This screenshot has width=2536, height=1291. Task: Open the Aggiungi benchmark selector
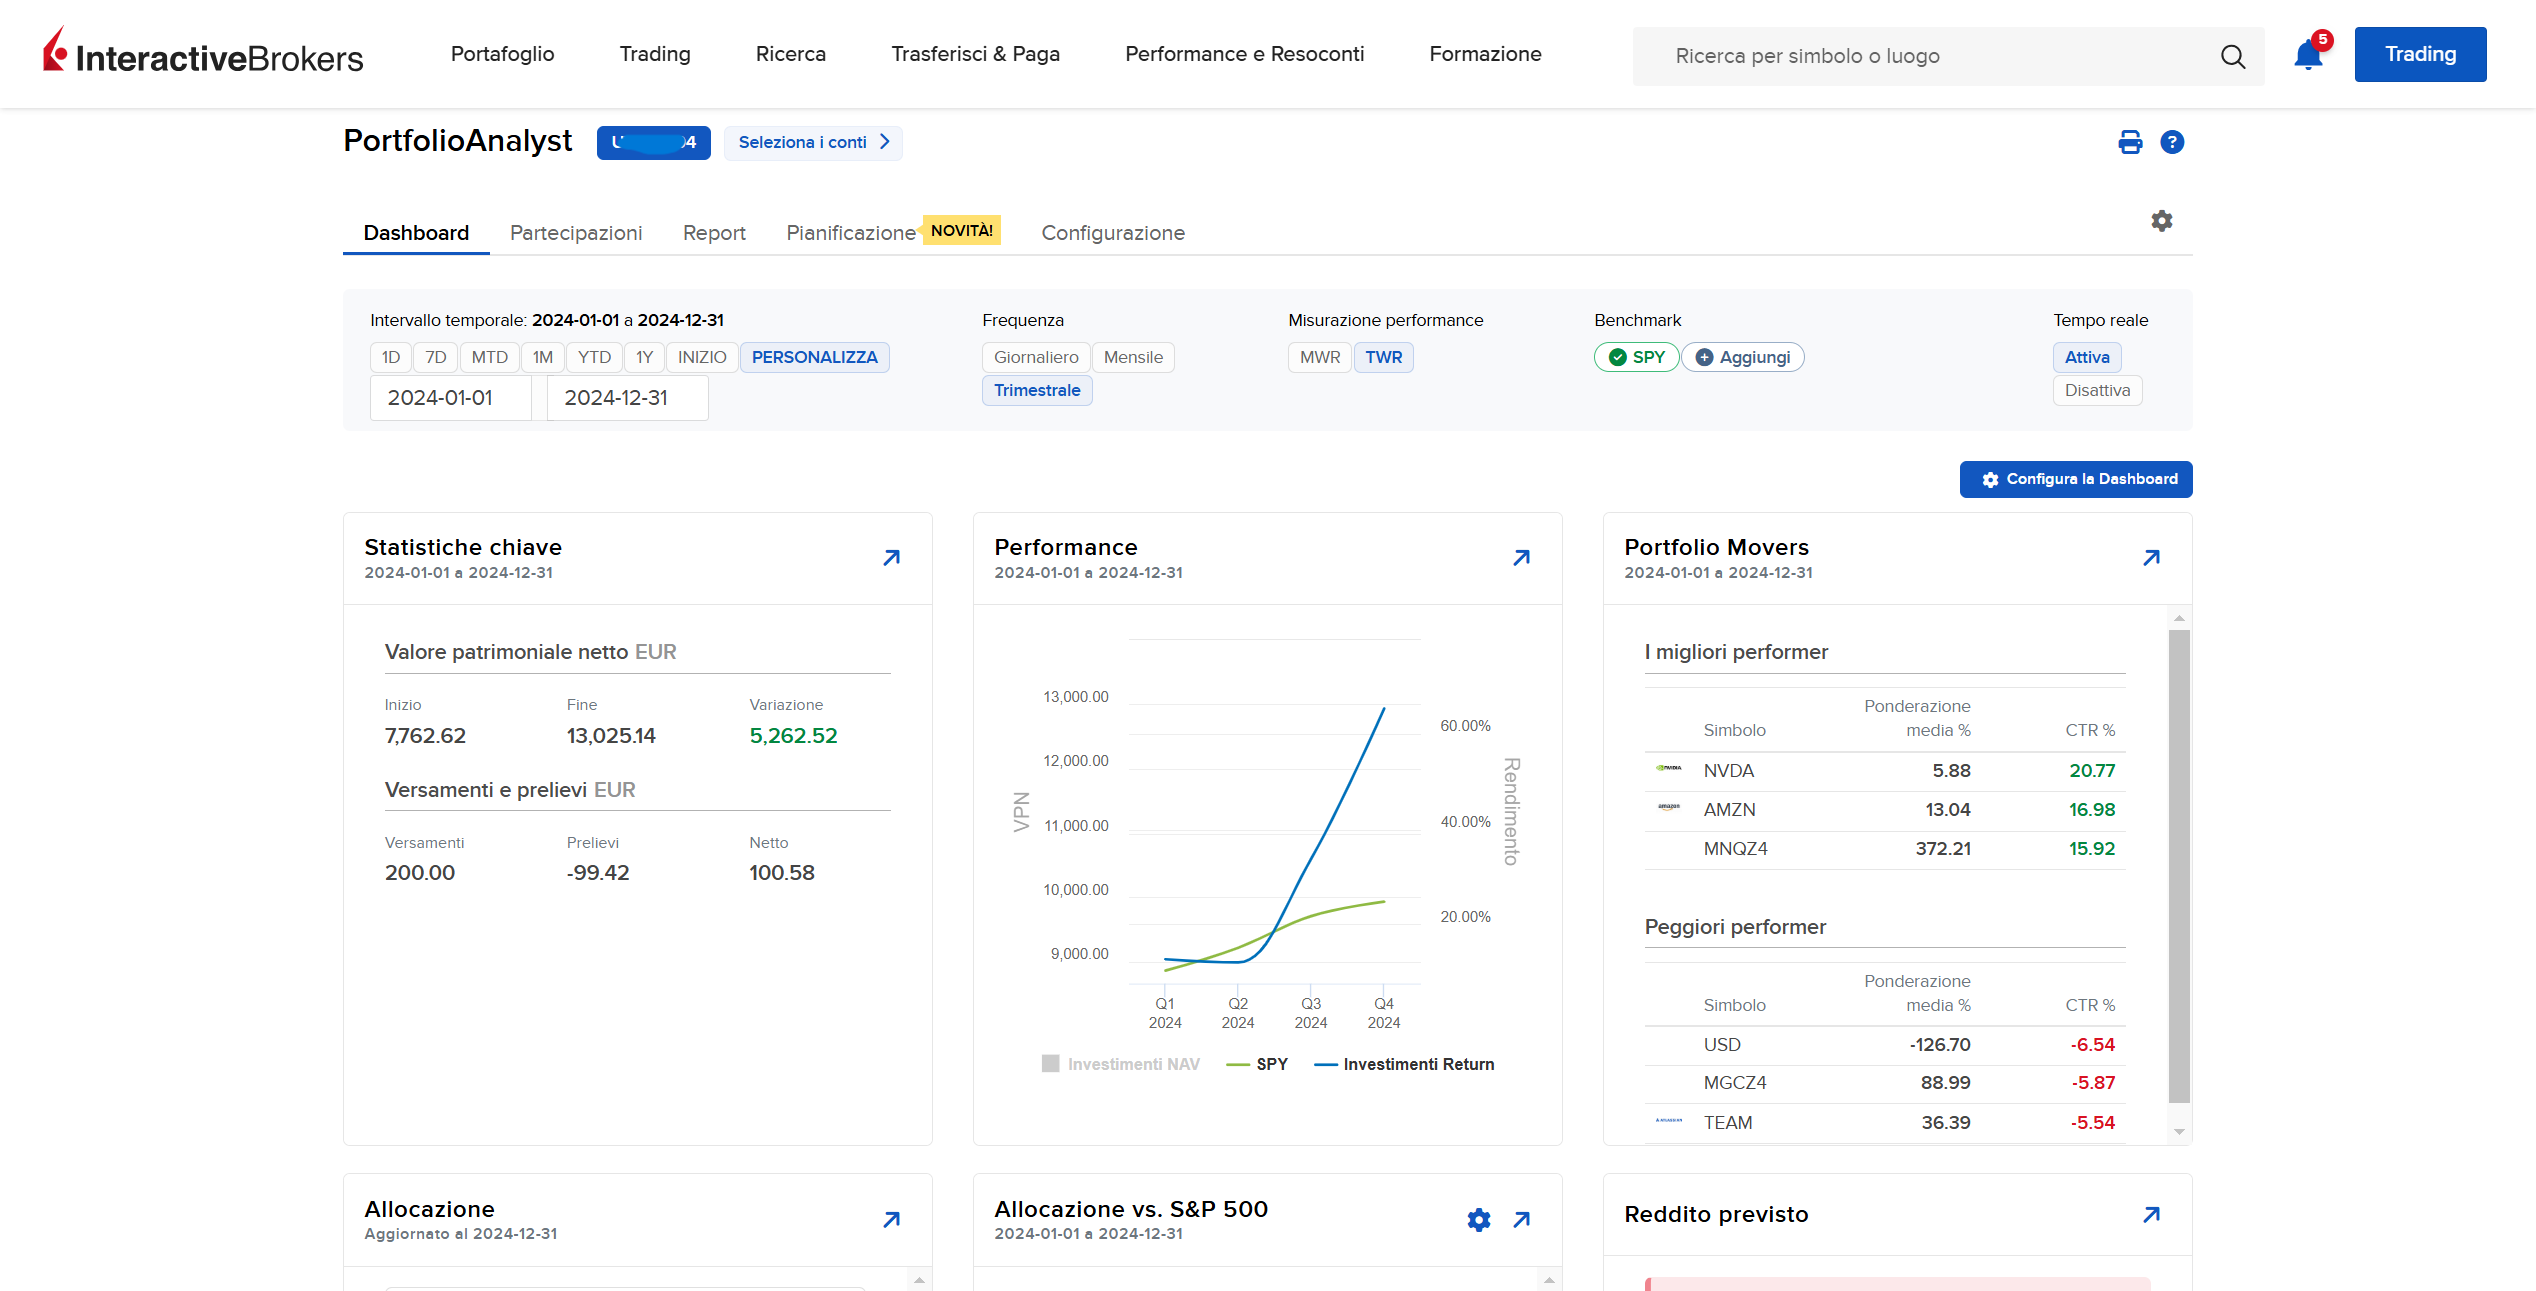point(1743,357)
